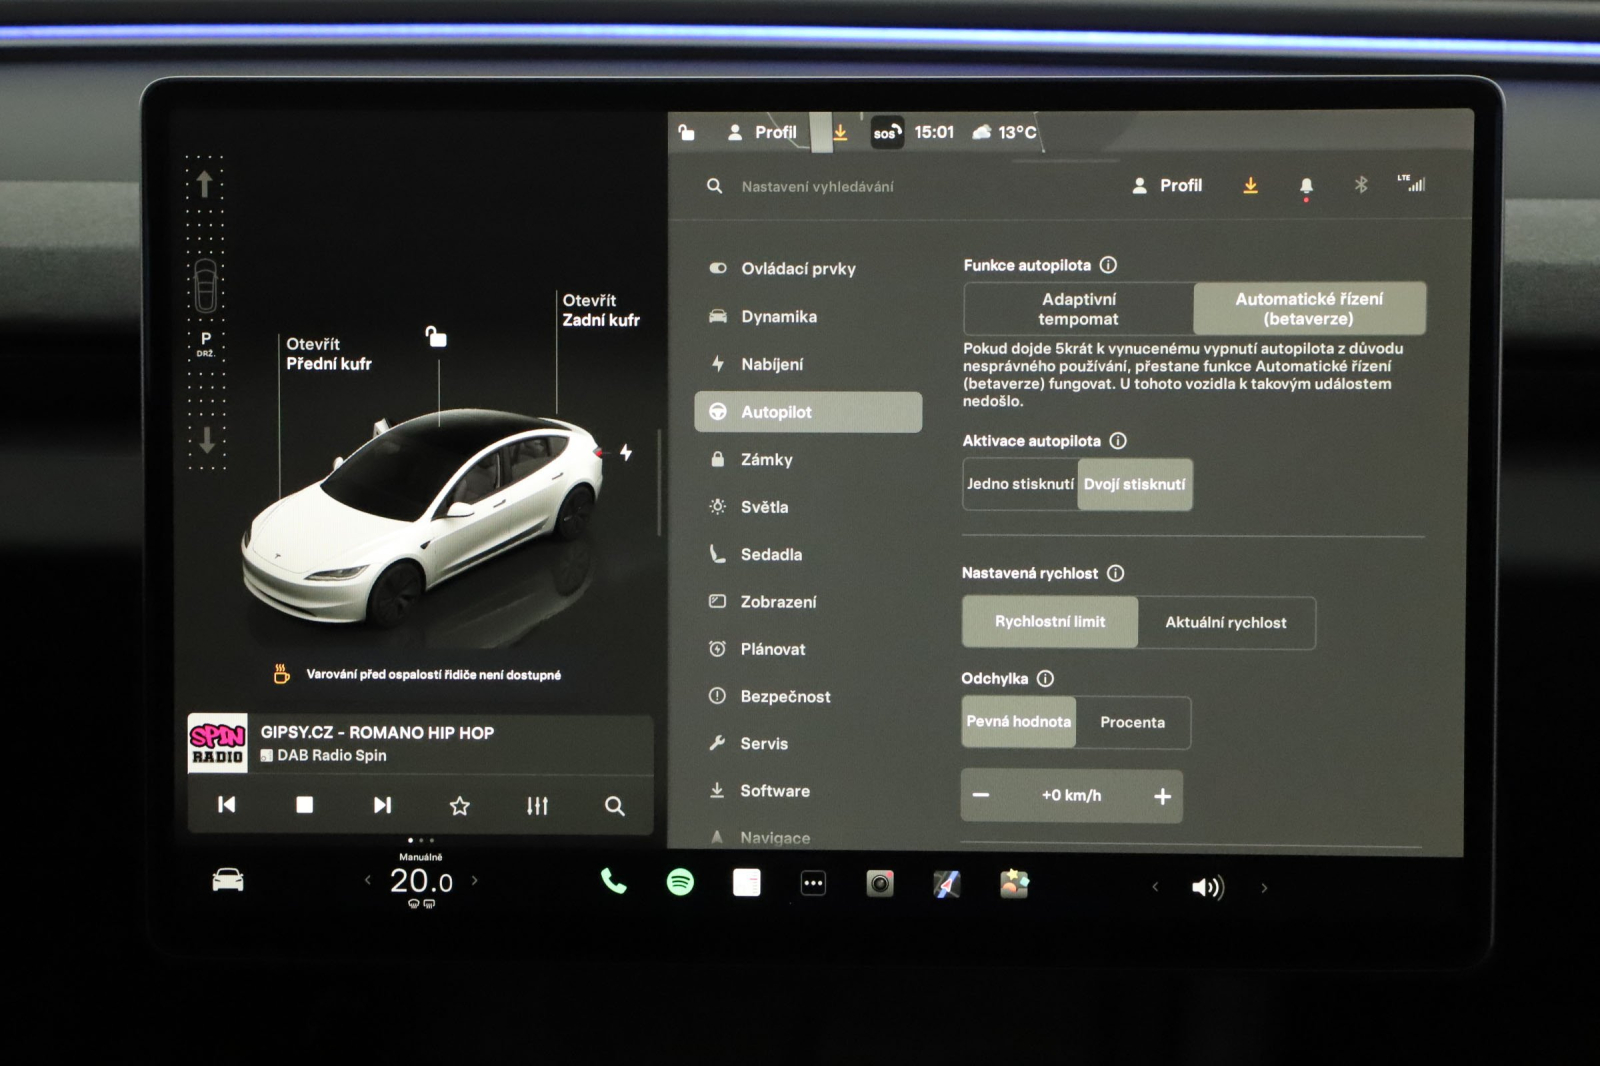Screen dimensions: 1600x1066
Task: Tap the software download arrow icon
Action: 1249,185
